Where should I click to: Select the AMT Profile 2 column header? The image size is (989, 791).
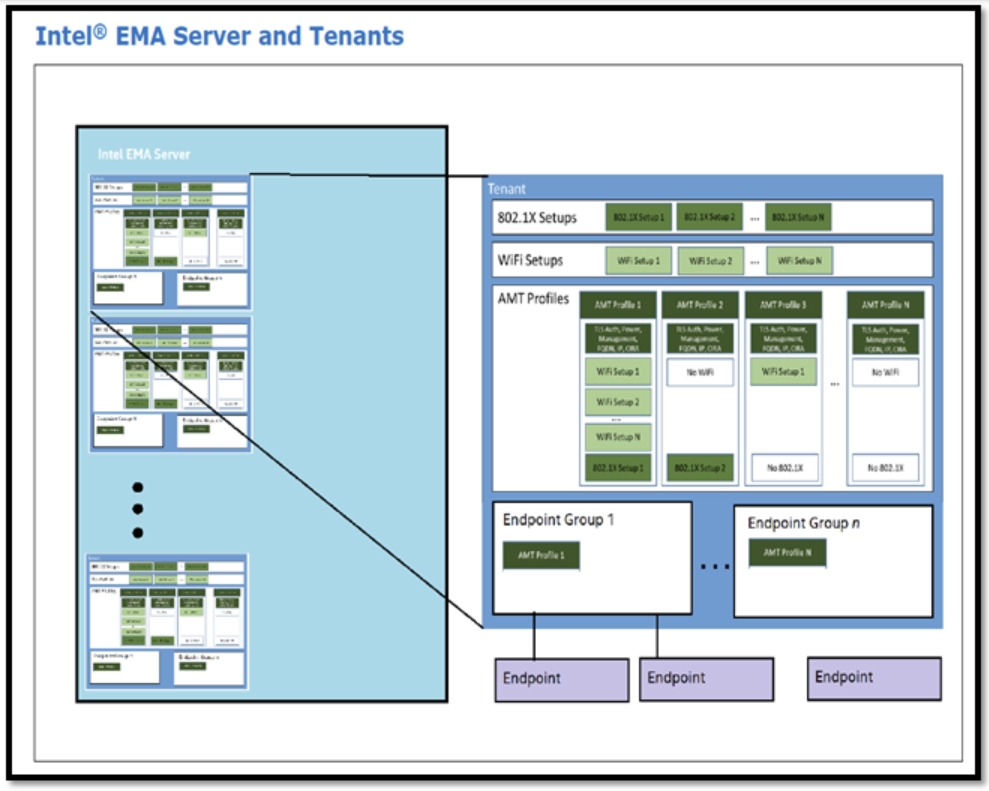[x=700, y=305]
